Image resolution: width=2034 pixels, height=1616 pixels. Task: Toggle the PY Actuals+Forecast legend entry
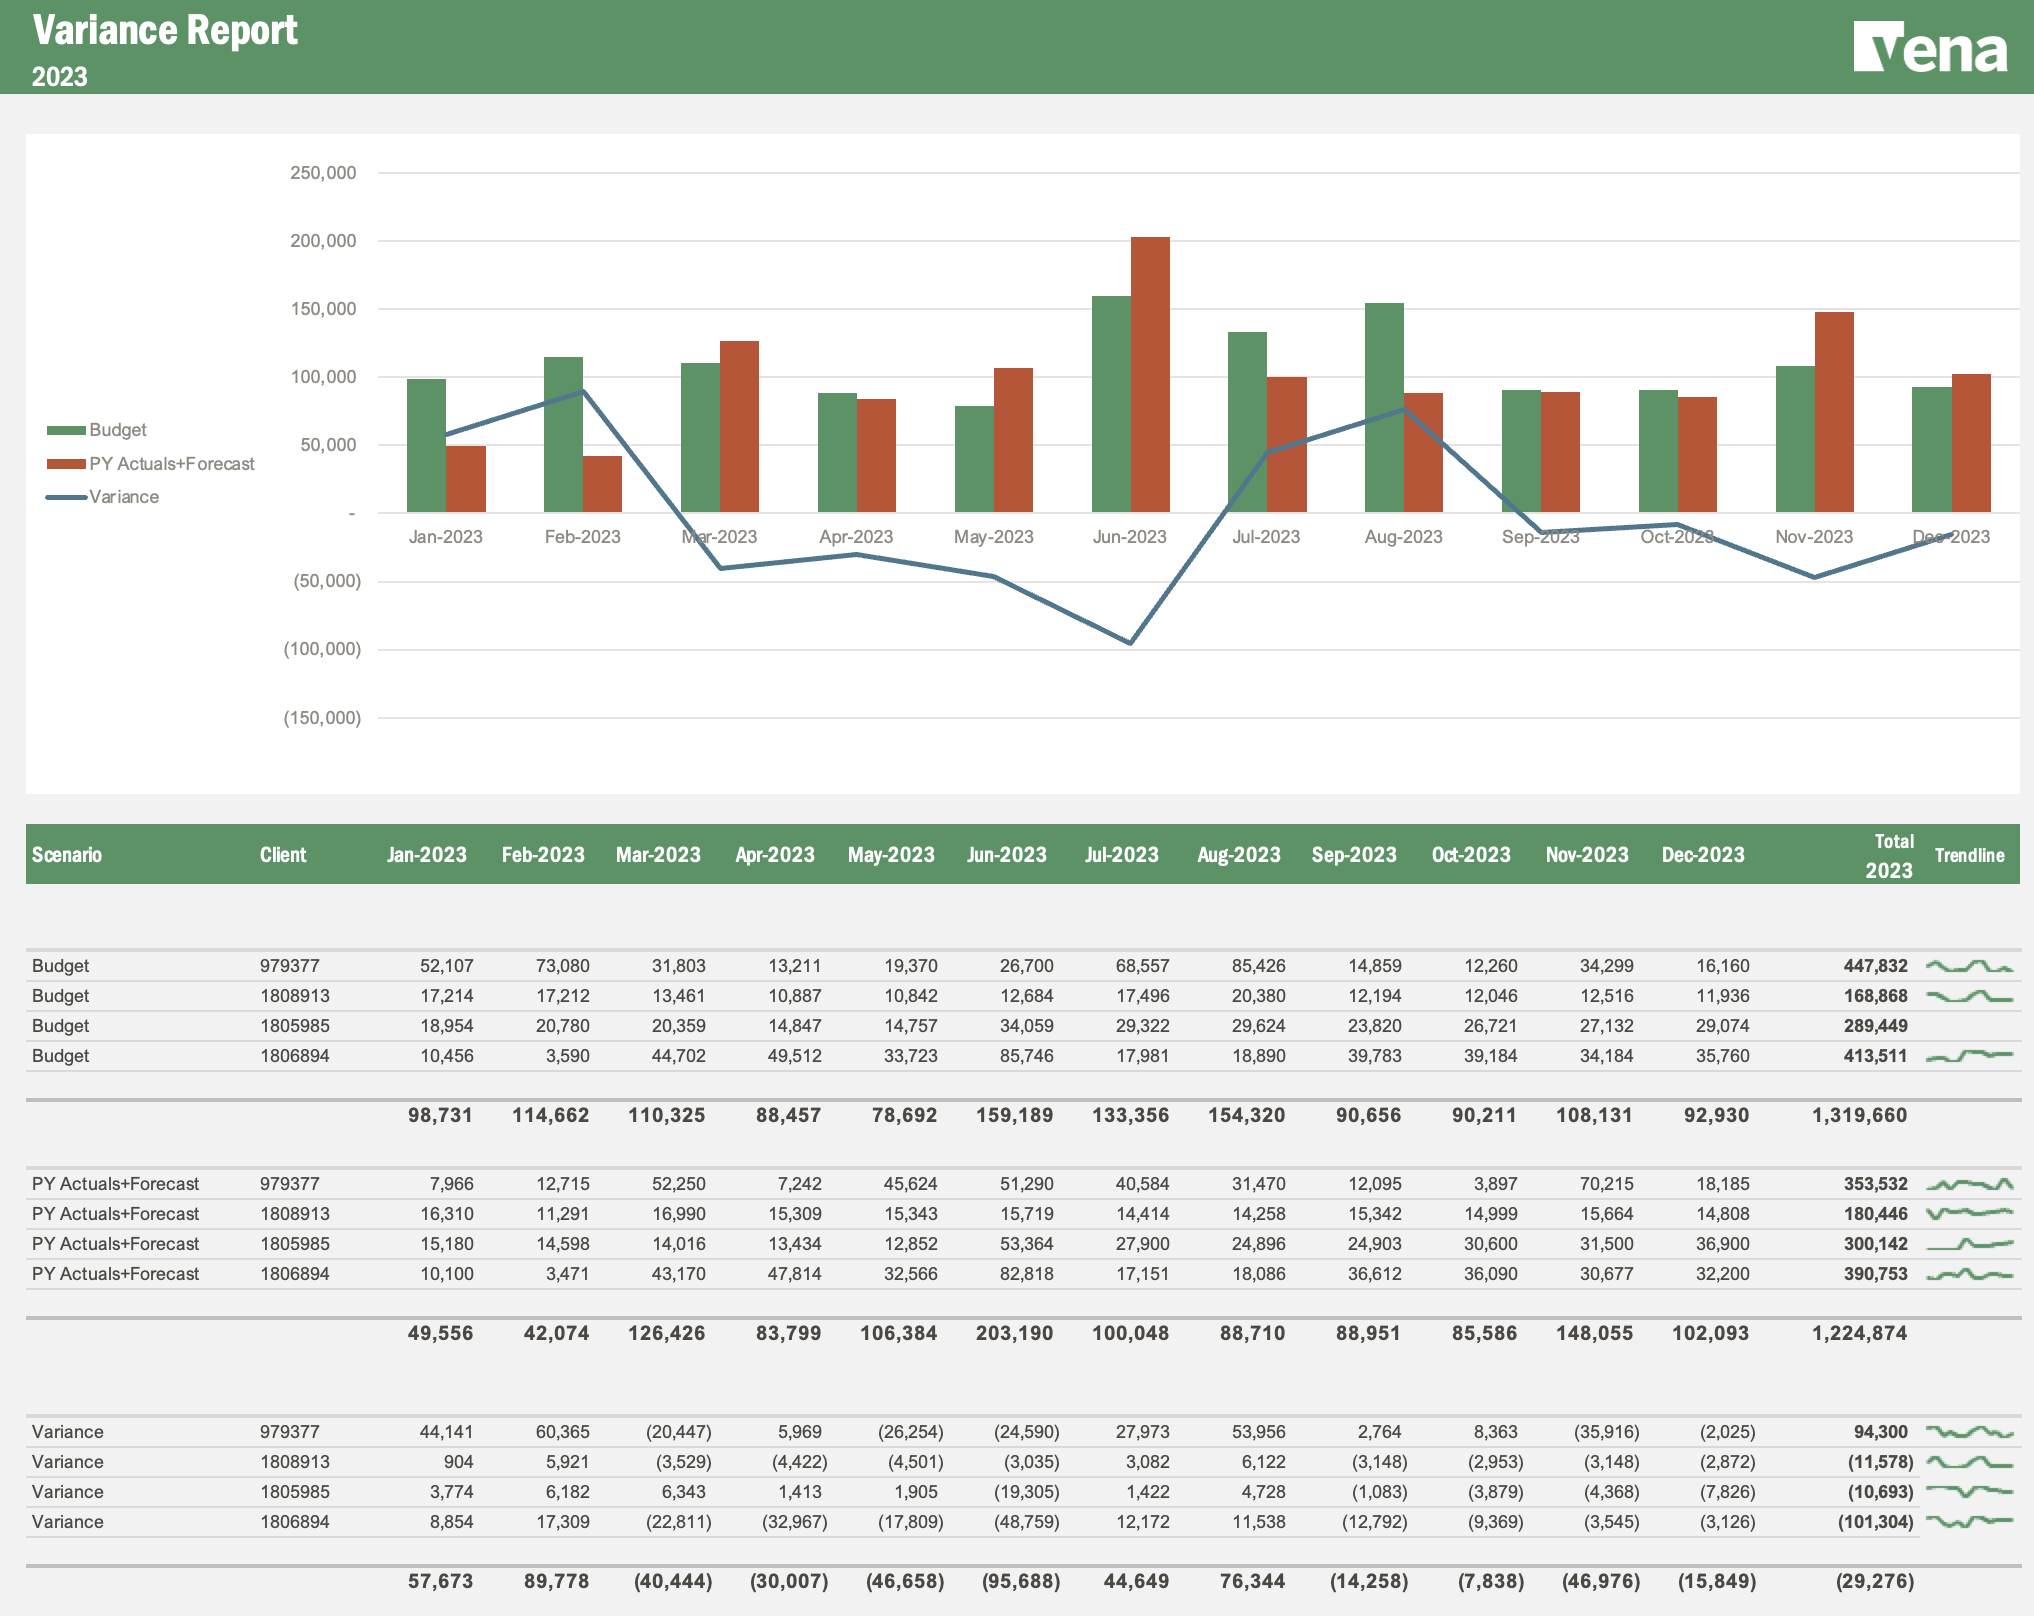coord(172,463)
